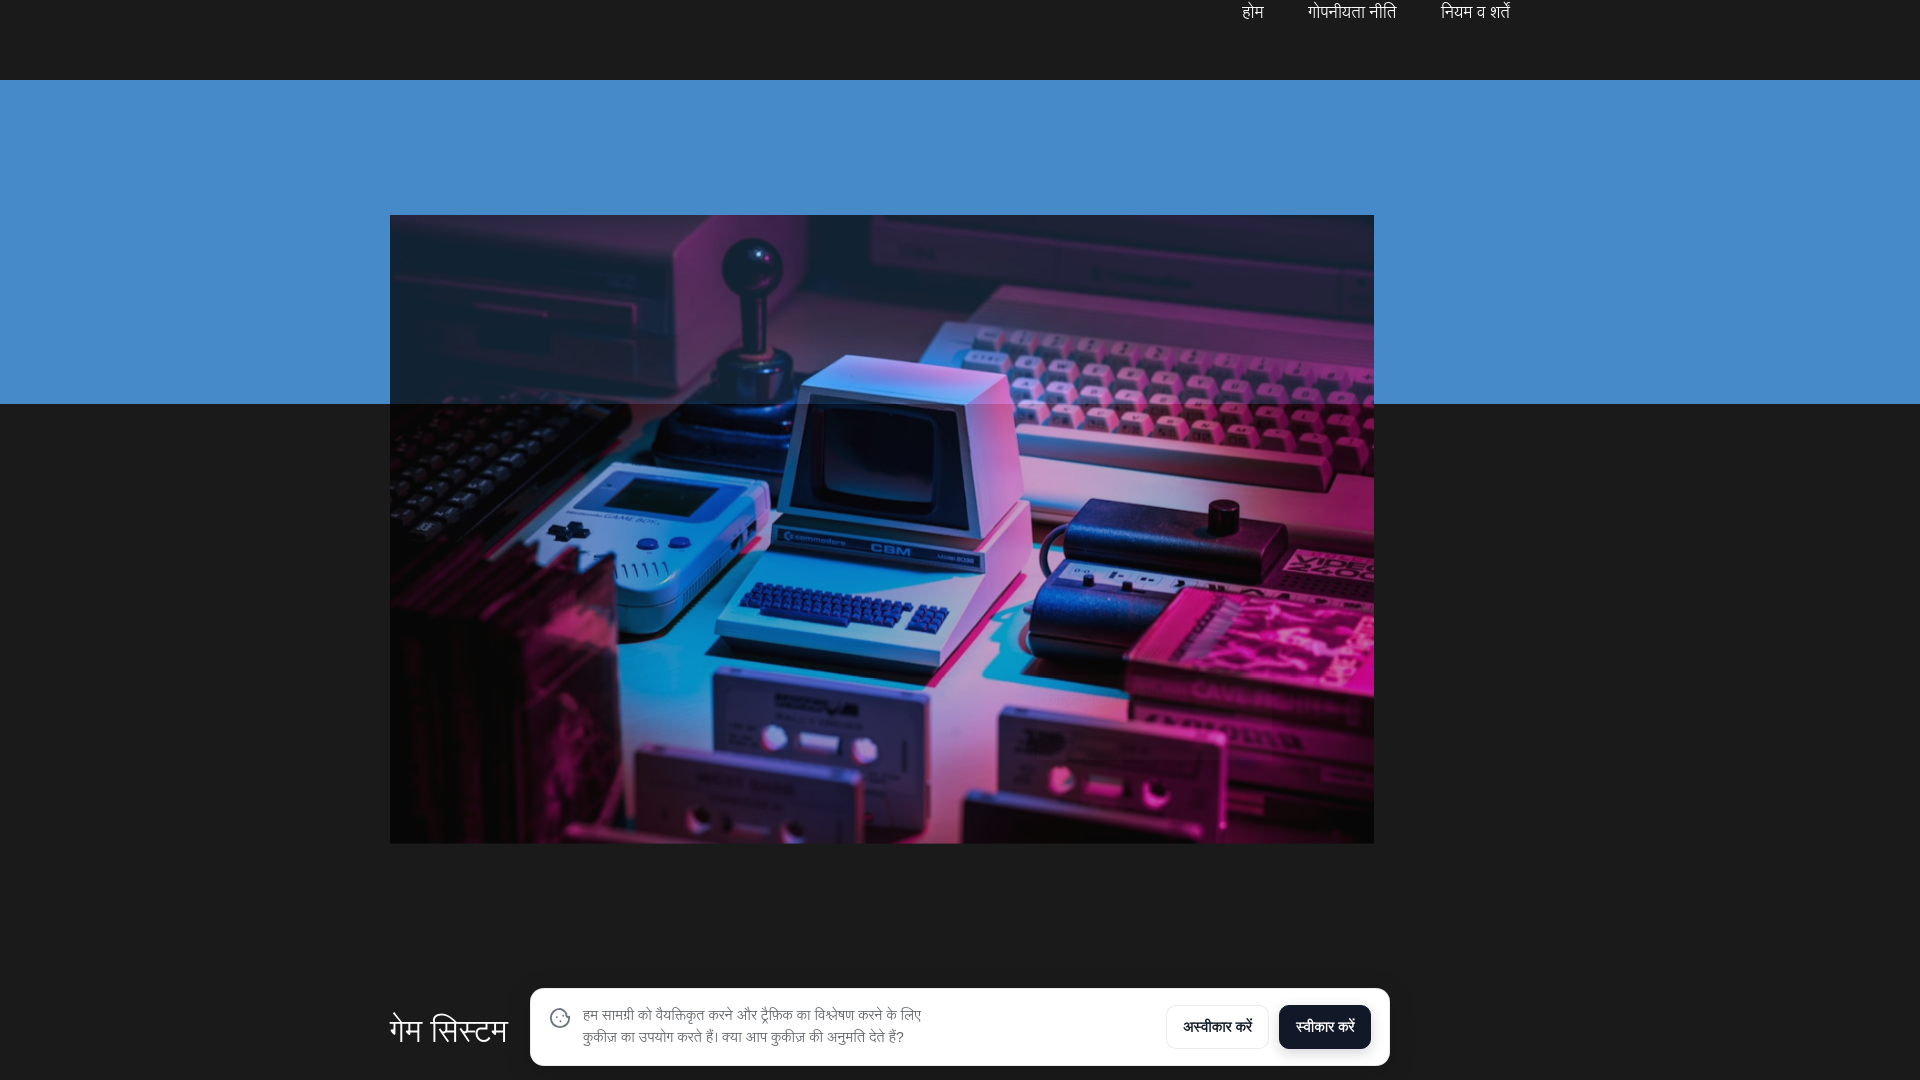Click the अस्वीकार करें cookie button
The height and width of the screenshot is (1080, 1920).
pyautogui.click(x=1217, y=1027)
